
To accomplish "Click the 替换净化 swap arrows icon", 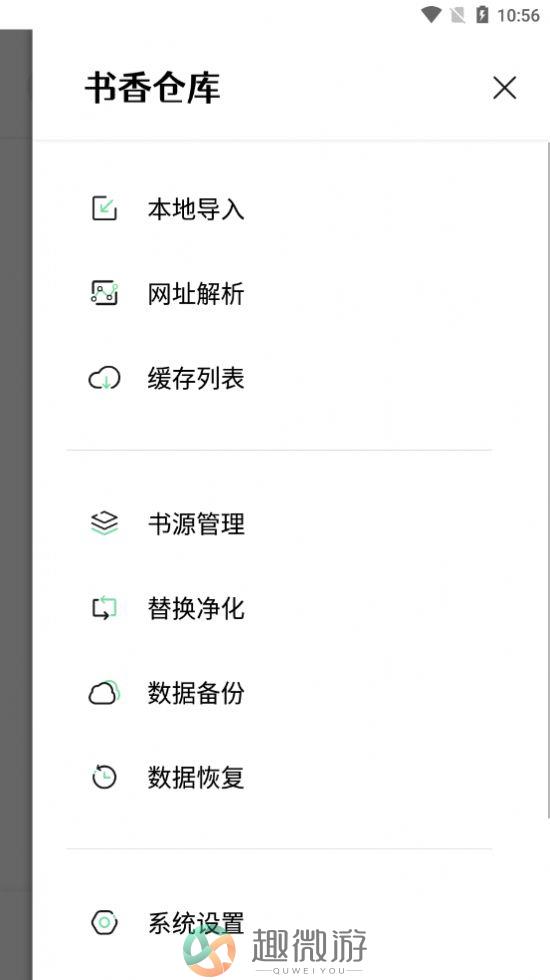I will pos(104,608).
